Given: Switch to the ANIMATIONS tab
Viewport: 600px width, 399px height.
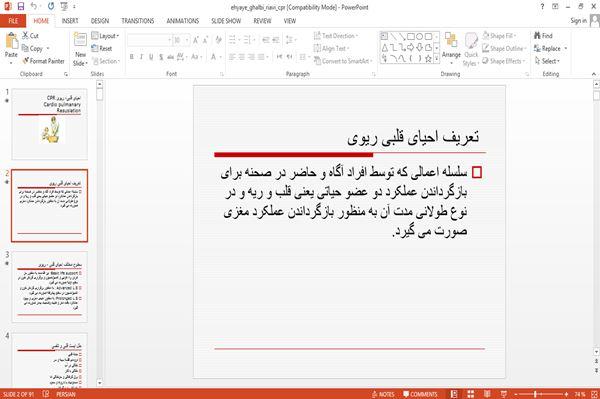Looking at the screenshot, I should [x=183, y=21].
